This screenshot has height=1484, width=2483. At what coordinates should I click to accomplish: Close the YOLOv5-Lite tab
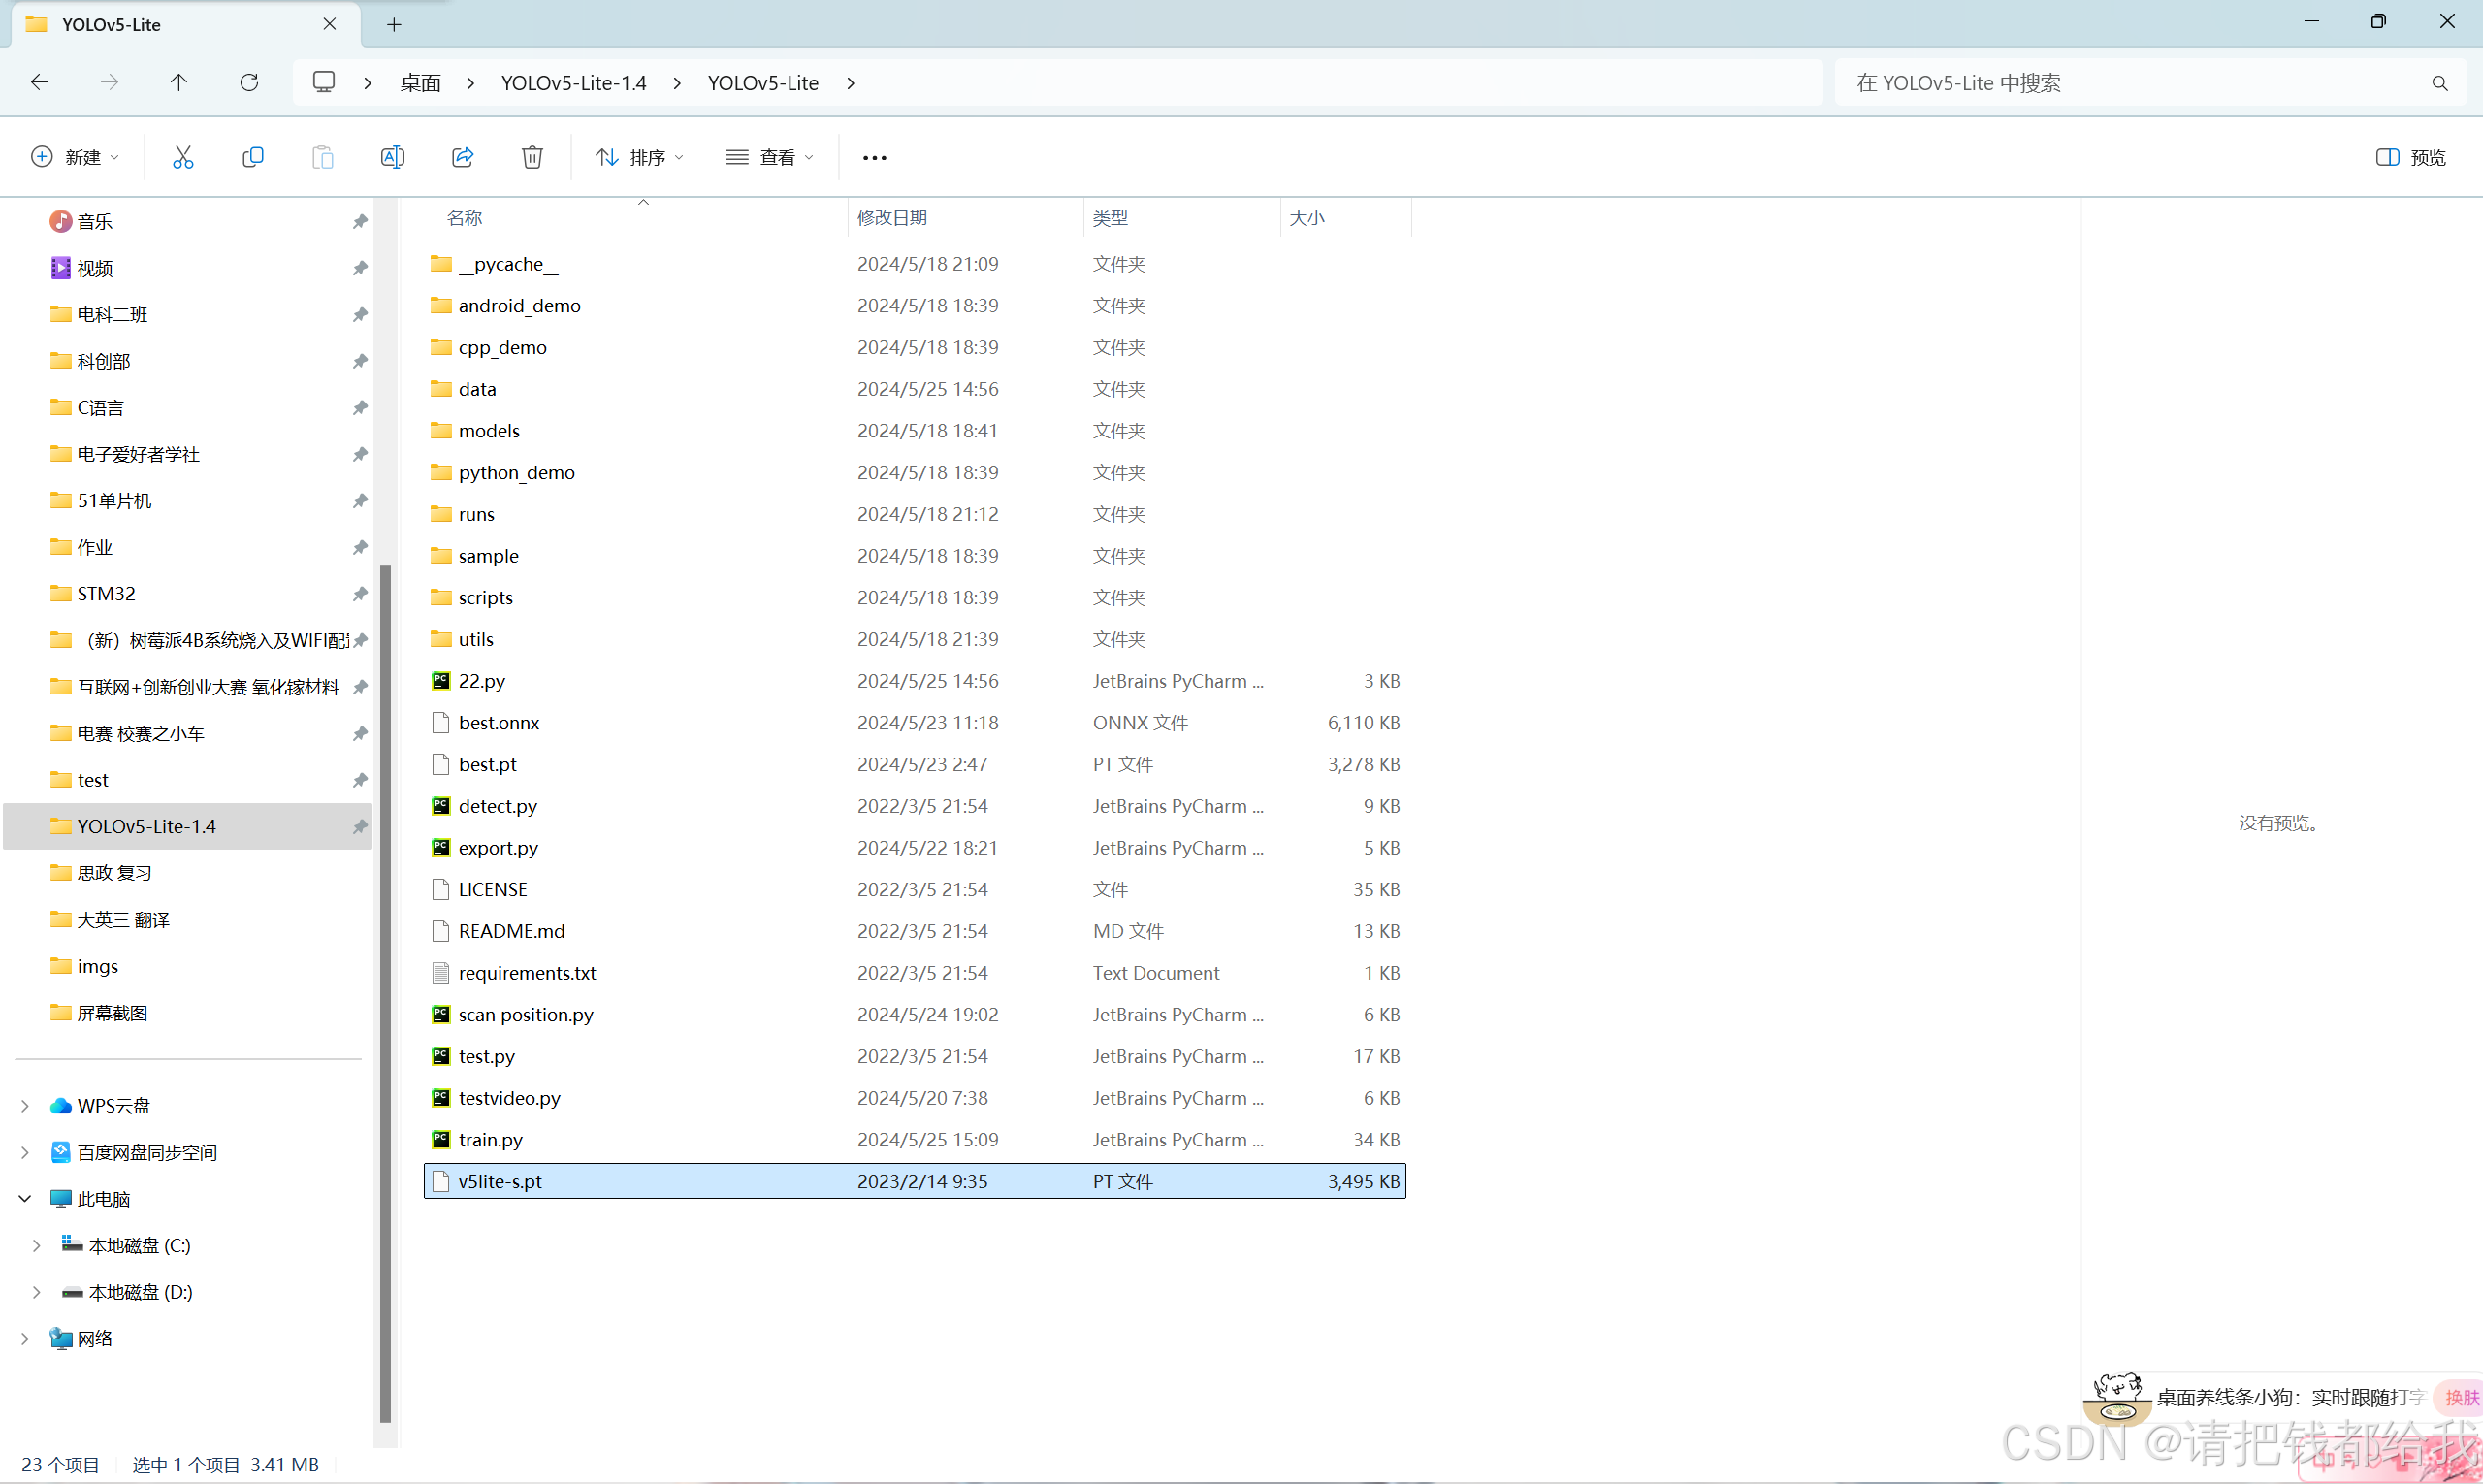coord(330,24)
